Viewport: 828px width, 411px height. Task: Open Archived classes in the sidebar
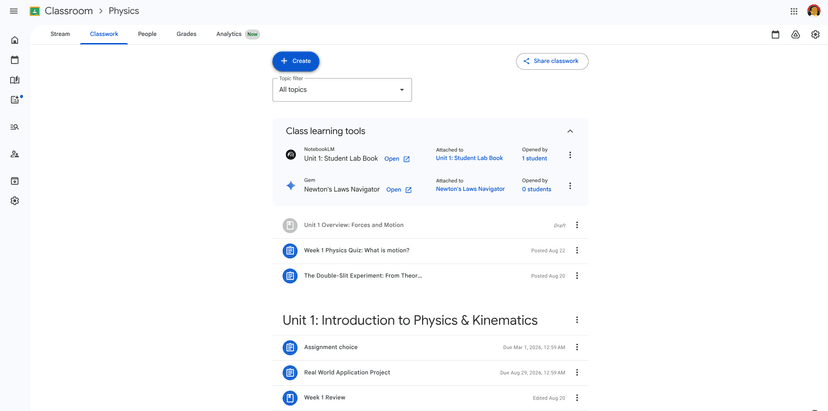[x=15, y=181]
